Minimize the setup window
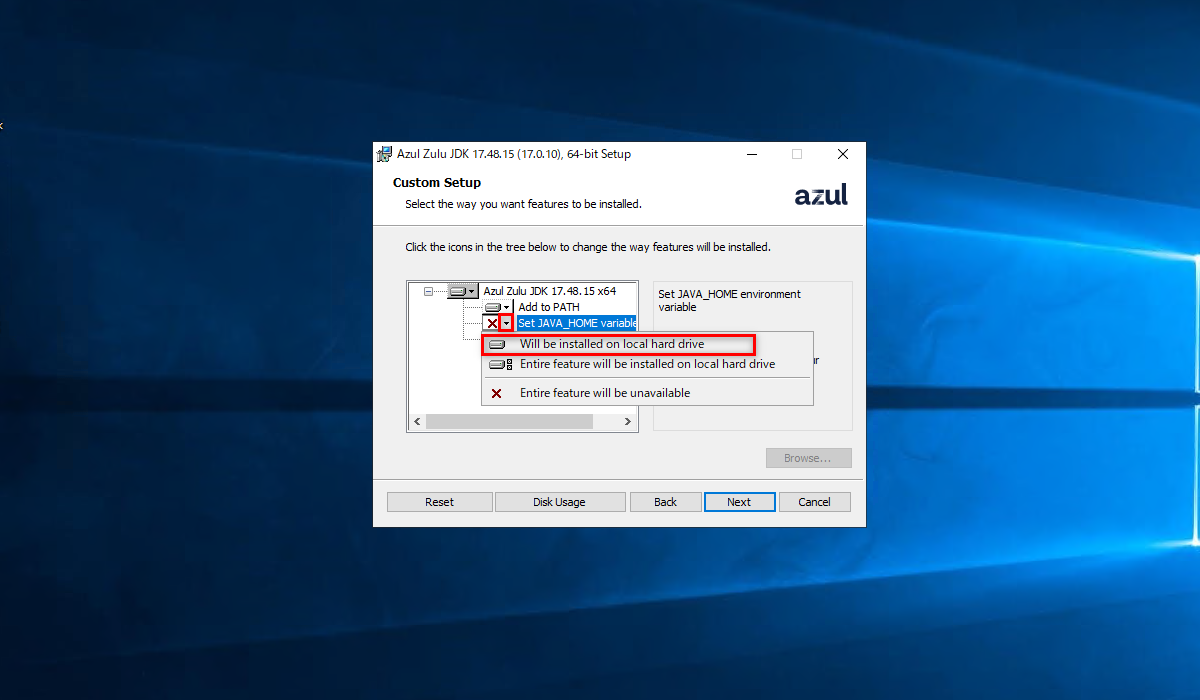1200x700 pixels. click(751, 154)
